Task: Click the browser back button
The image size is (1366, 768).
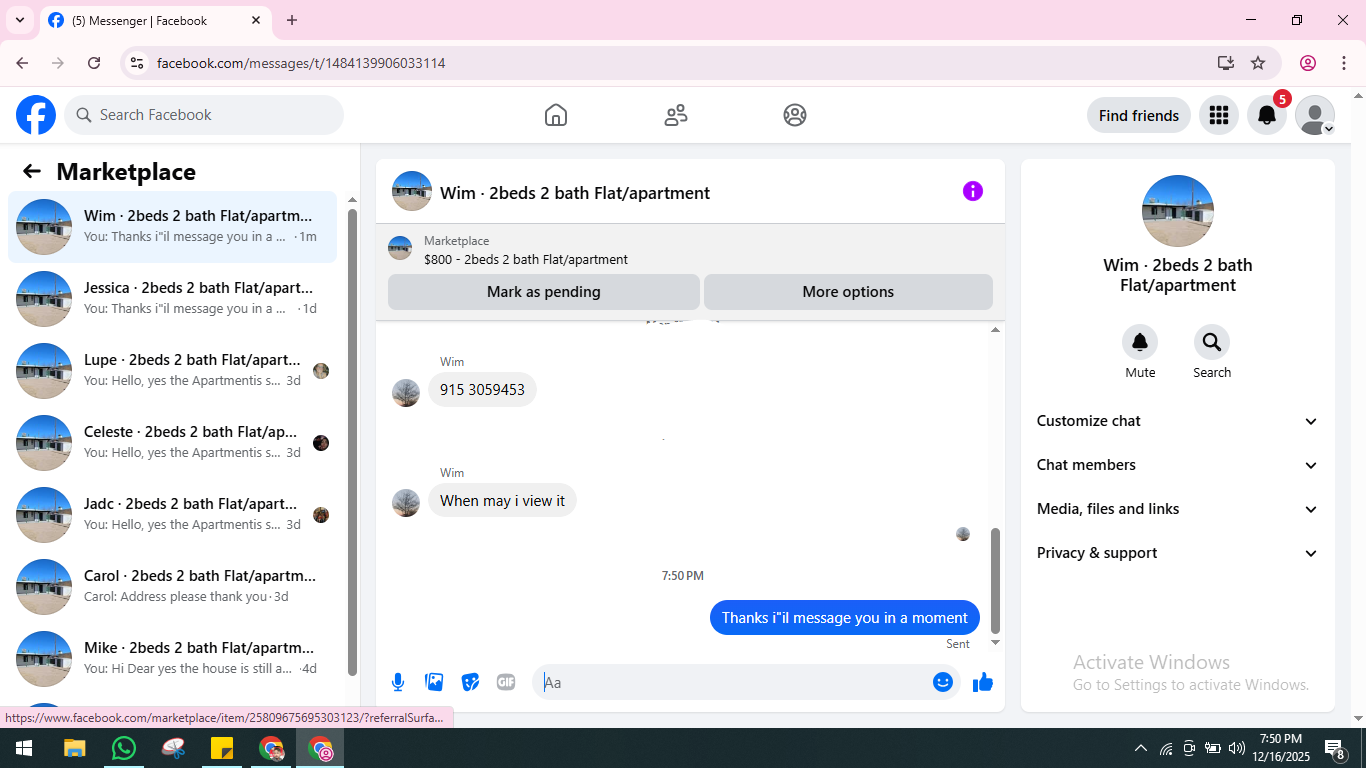Action: coord(22,63)
